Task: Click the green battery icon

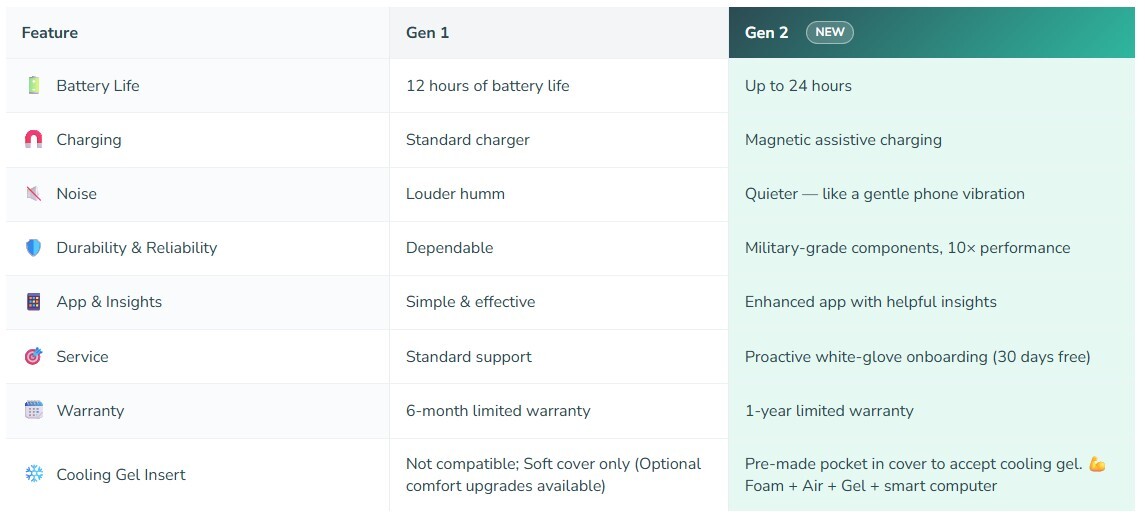Action: [x=34, y=86]
